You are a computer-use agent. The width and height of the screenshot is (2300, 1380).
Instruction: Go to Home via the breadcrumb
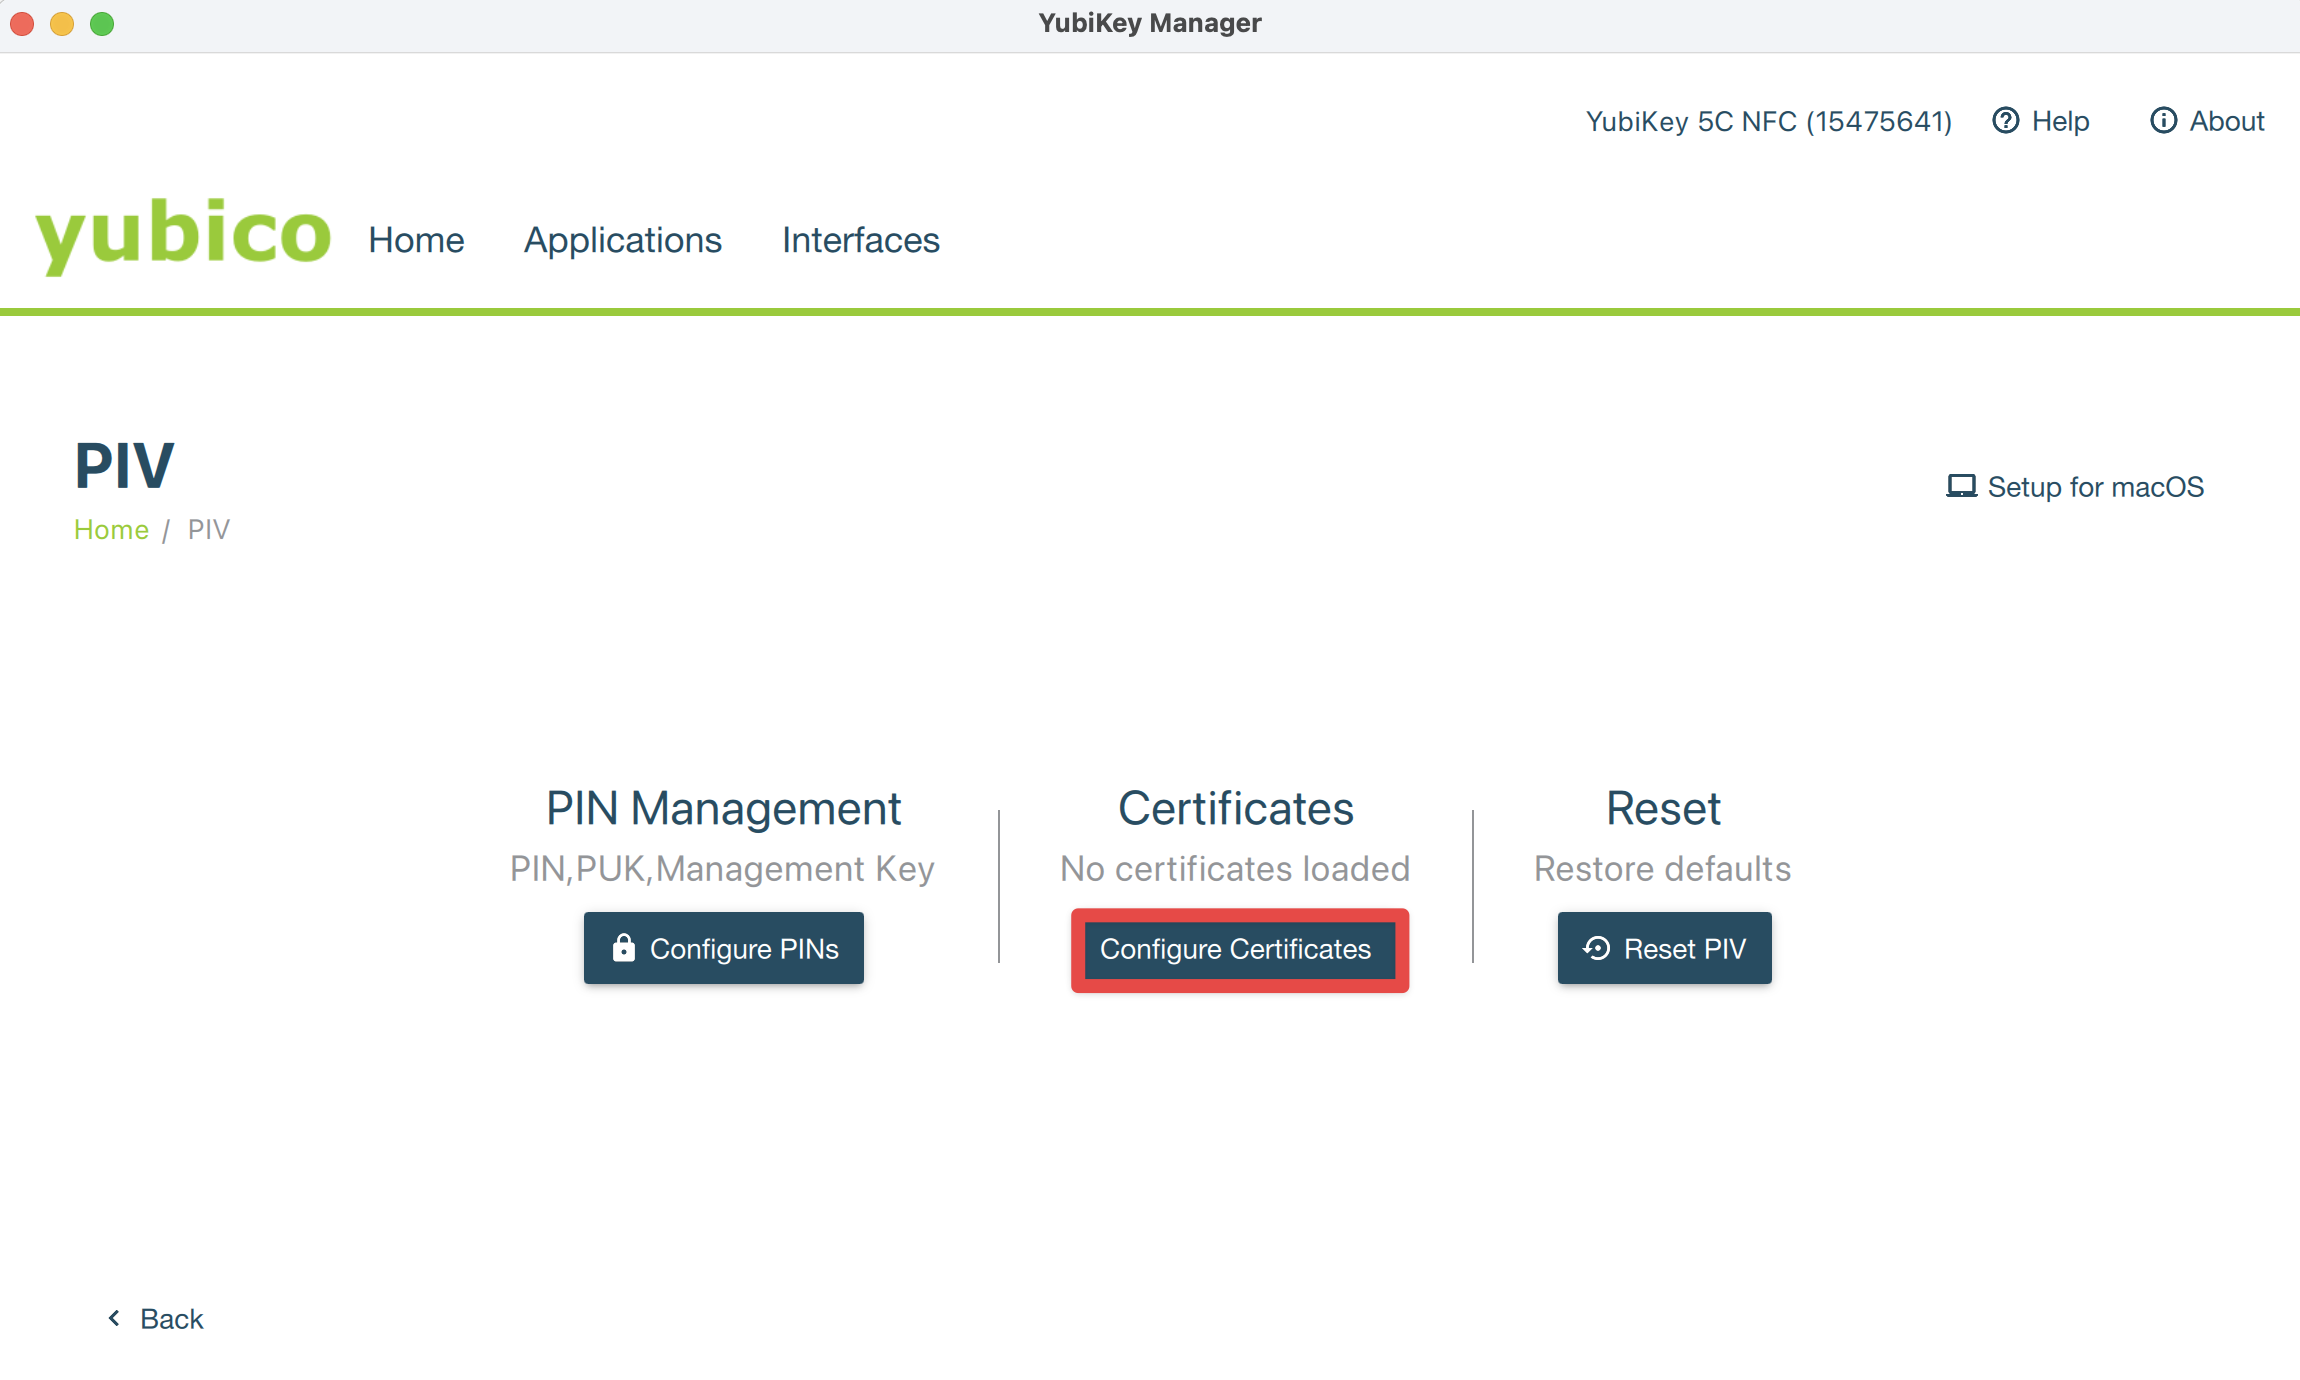coord(111,529)
